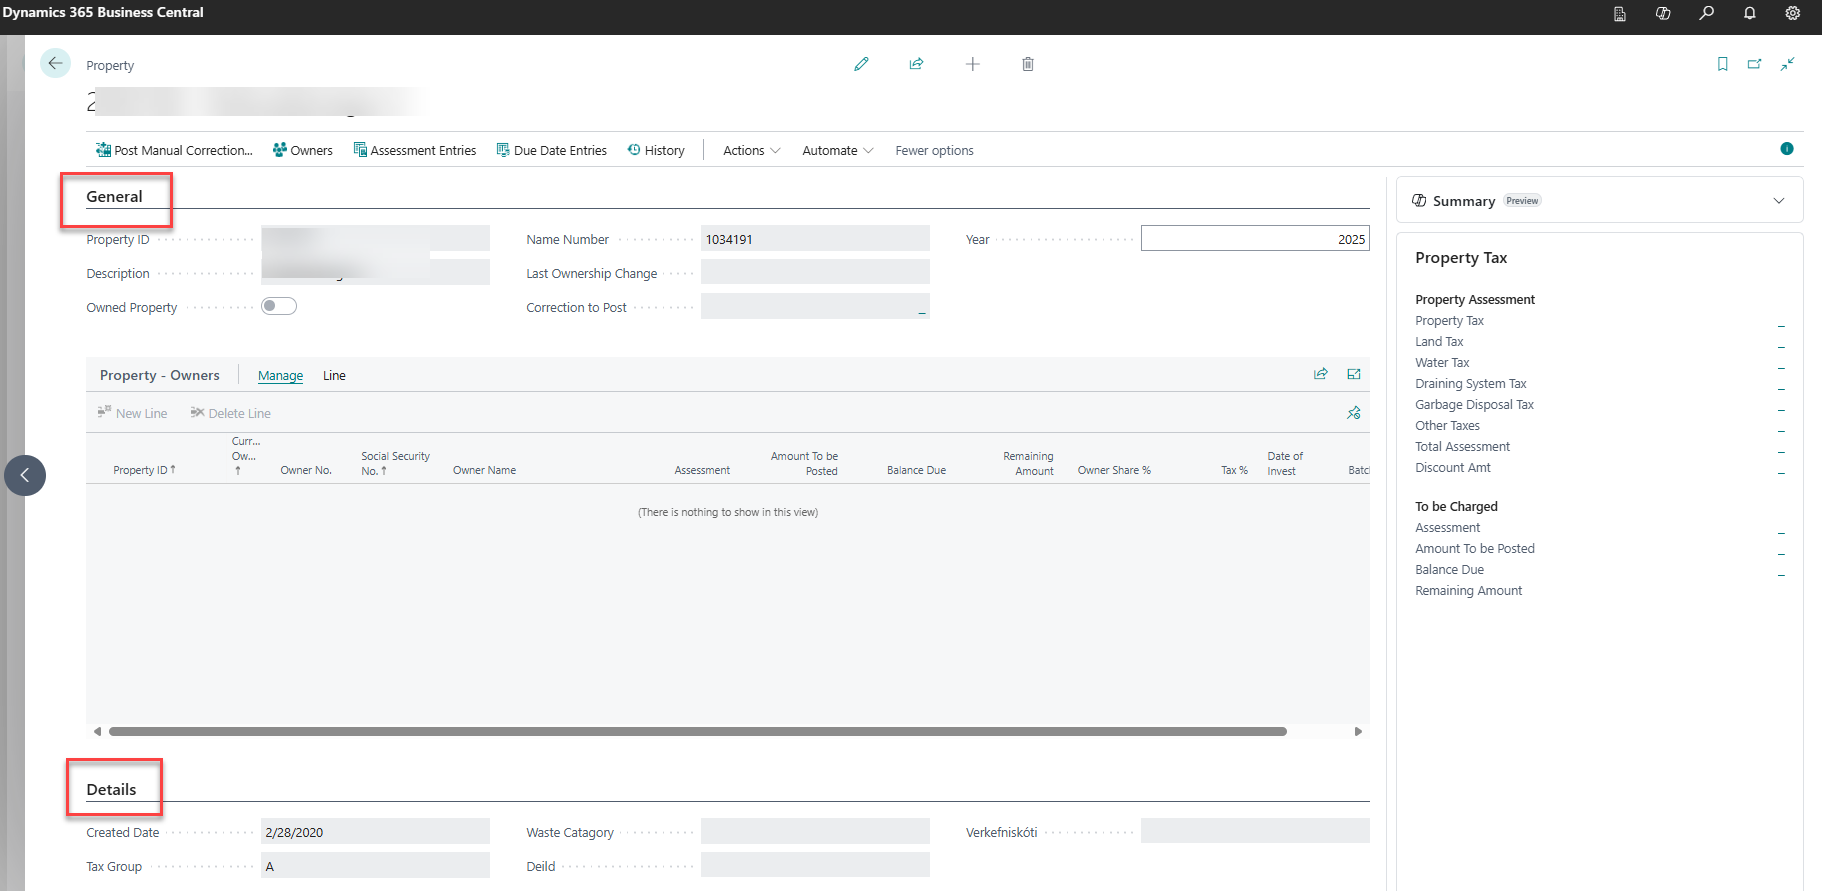Click the Last Ownership Change field

click(x=815, y=272)
